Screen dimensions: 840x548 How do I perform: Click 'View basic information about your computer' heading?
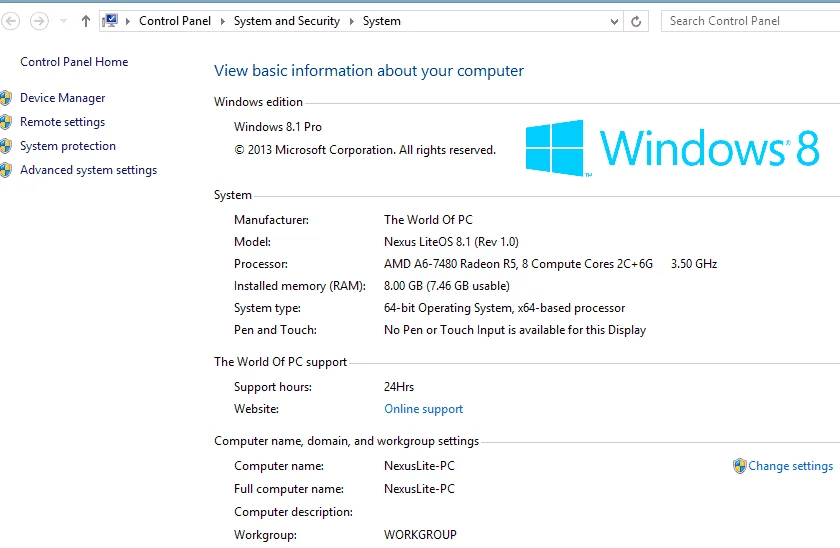[x=369, y=71]
